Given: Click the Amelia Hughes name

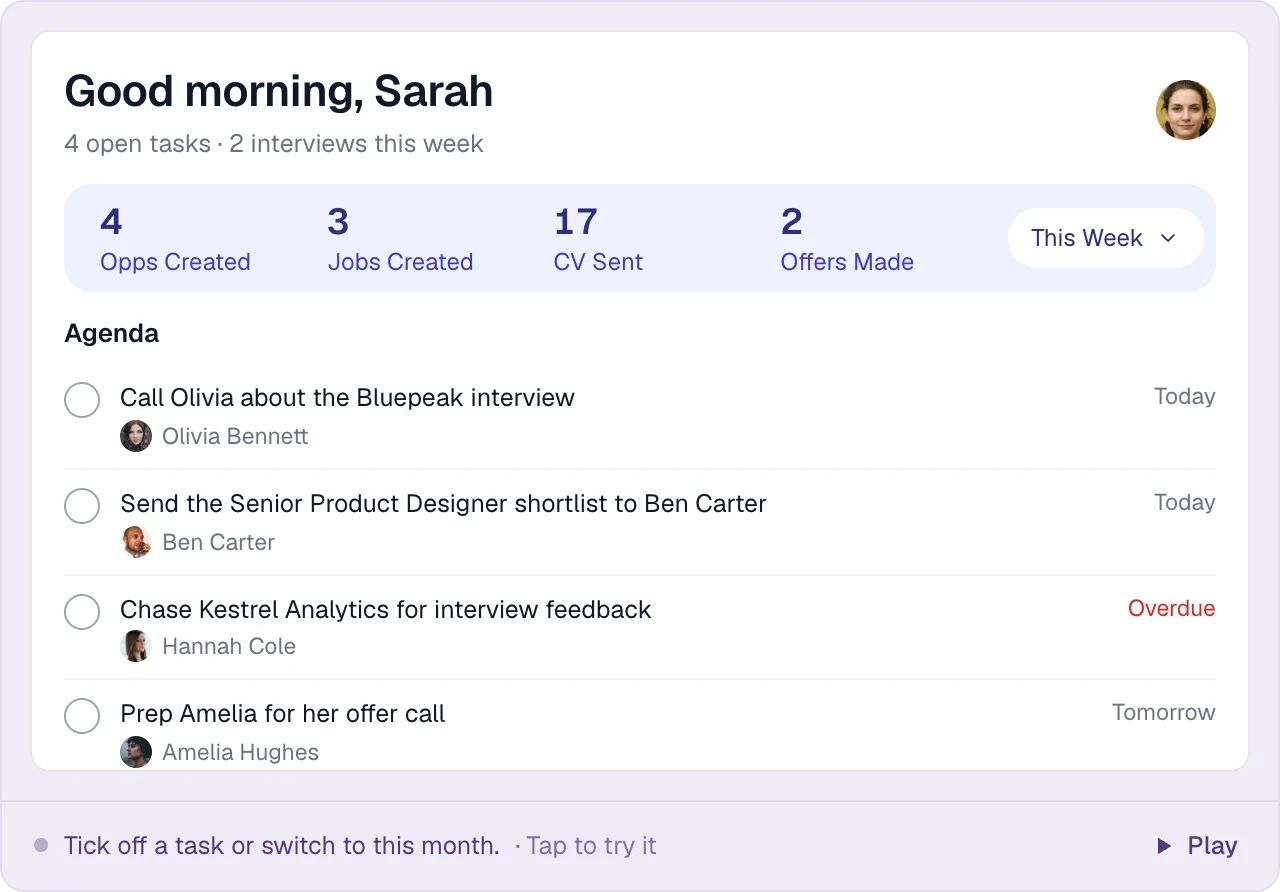Looking at the screenshot, I should coord(240,752).
